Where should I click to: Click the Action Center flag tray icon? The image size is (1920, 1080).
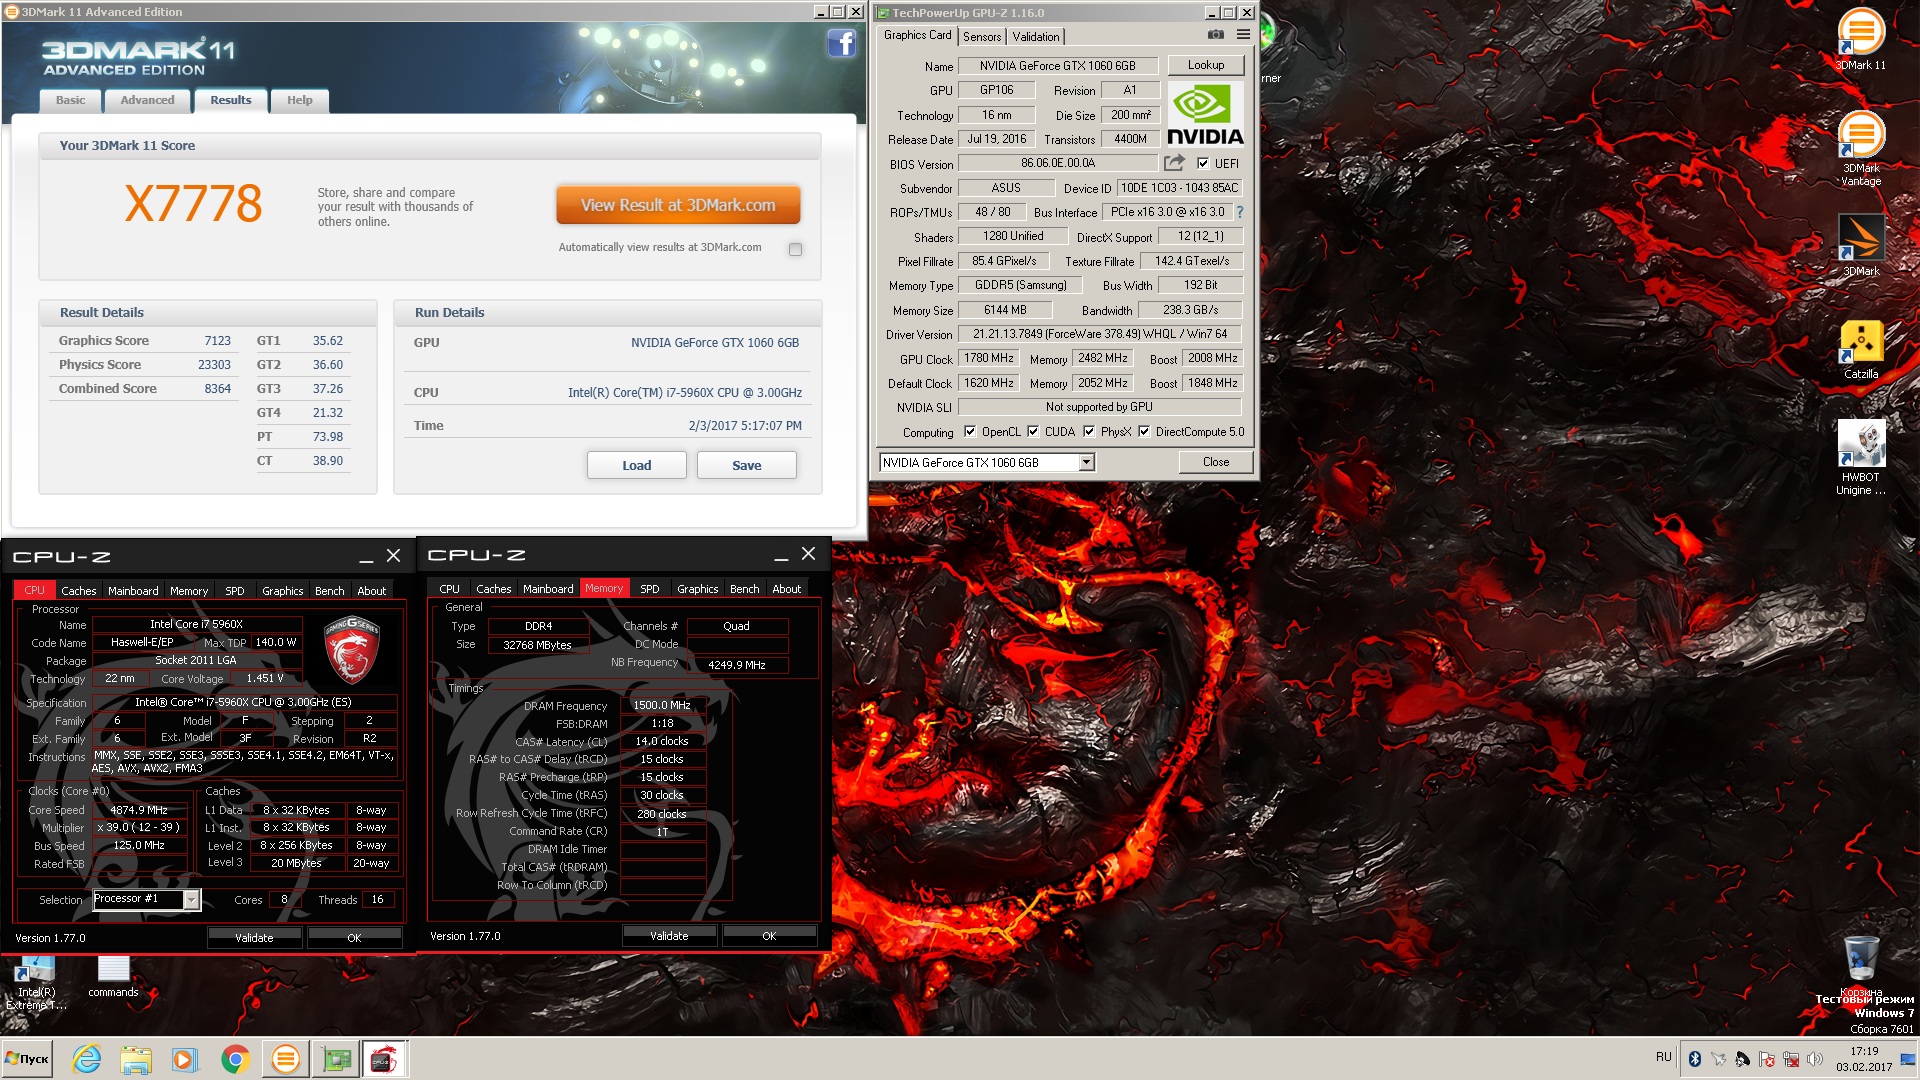click(x=1767, y=1059)
